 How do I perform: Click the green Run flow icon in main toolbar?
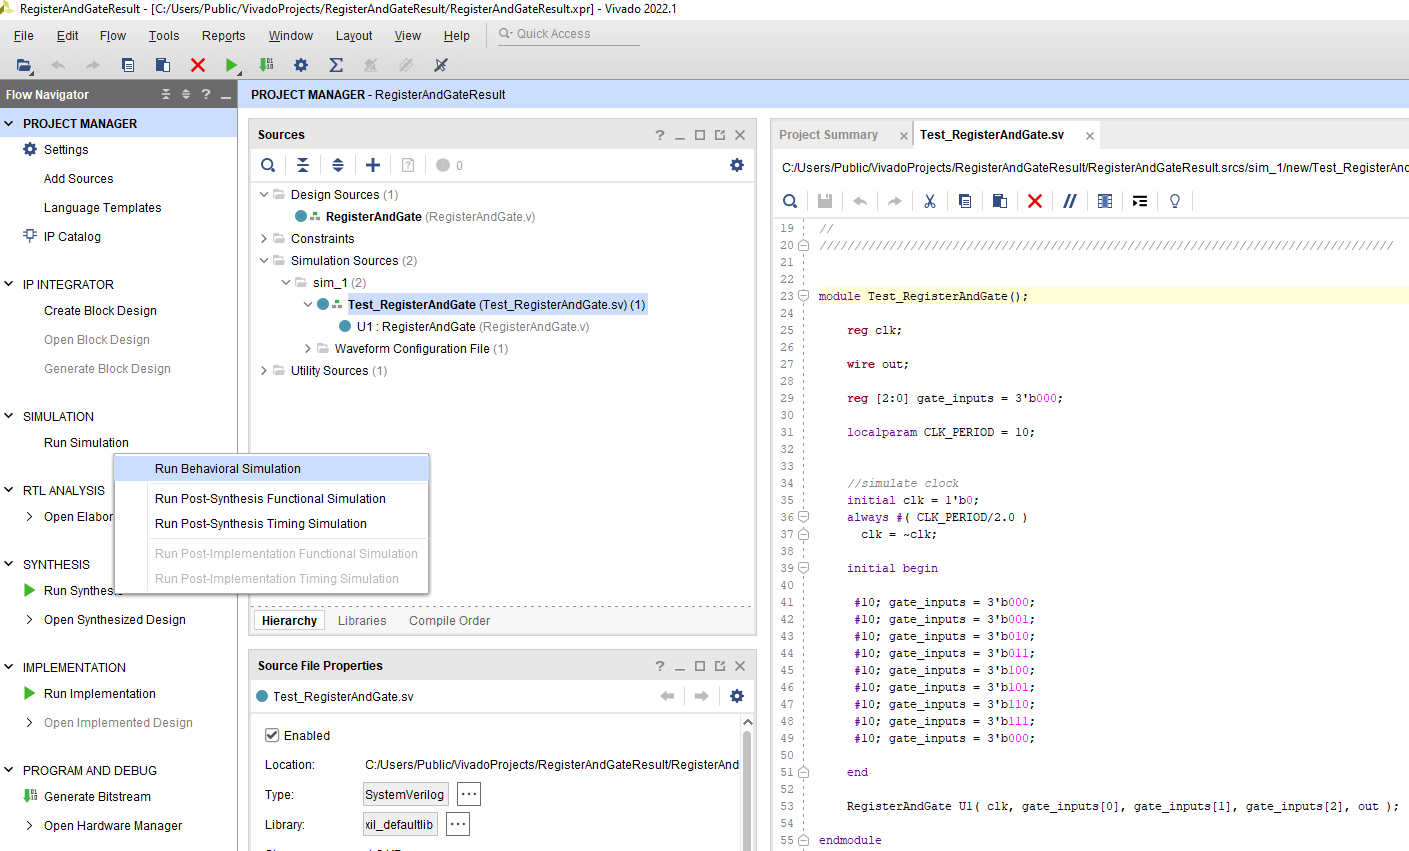(231, 65)
